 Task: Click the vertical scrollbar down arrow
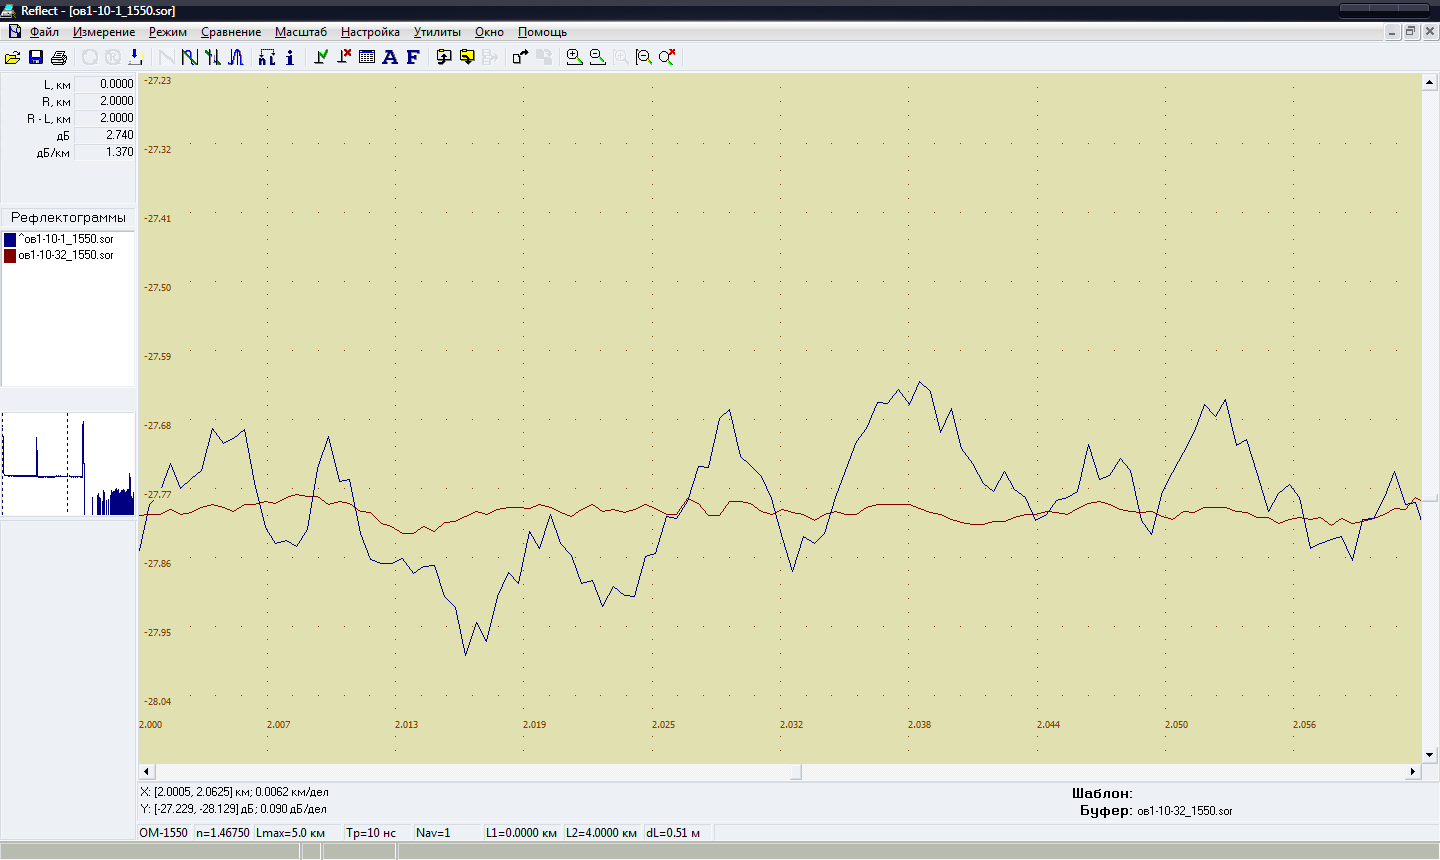click(1429, 755)
